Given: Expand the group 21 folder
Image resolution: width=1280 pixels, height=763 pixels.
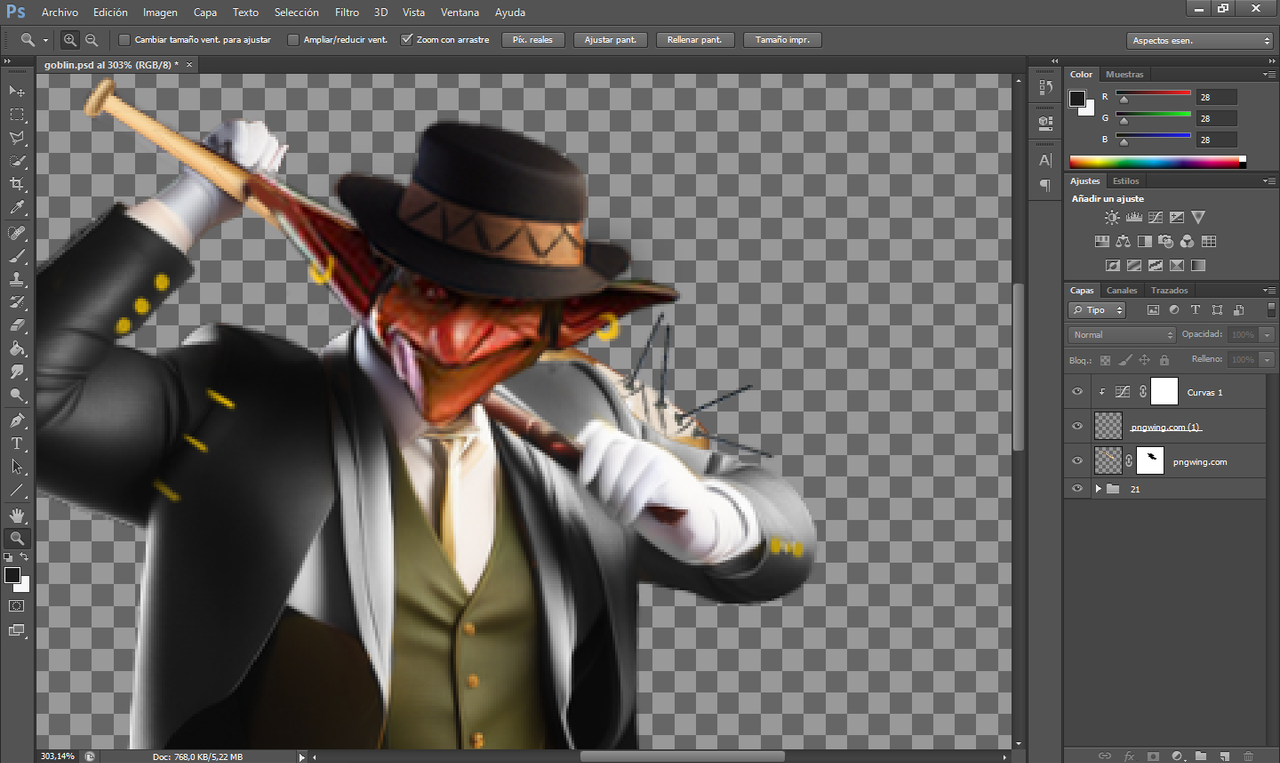Looking at the screenshot, I should coord(1098,489).
